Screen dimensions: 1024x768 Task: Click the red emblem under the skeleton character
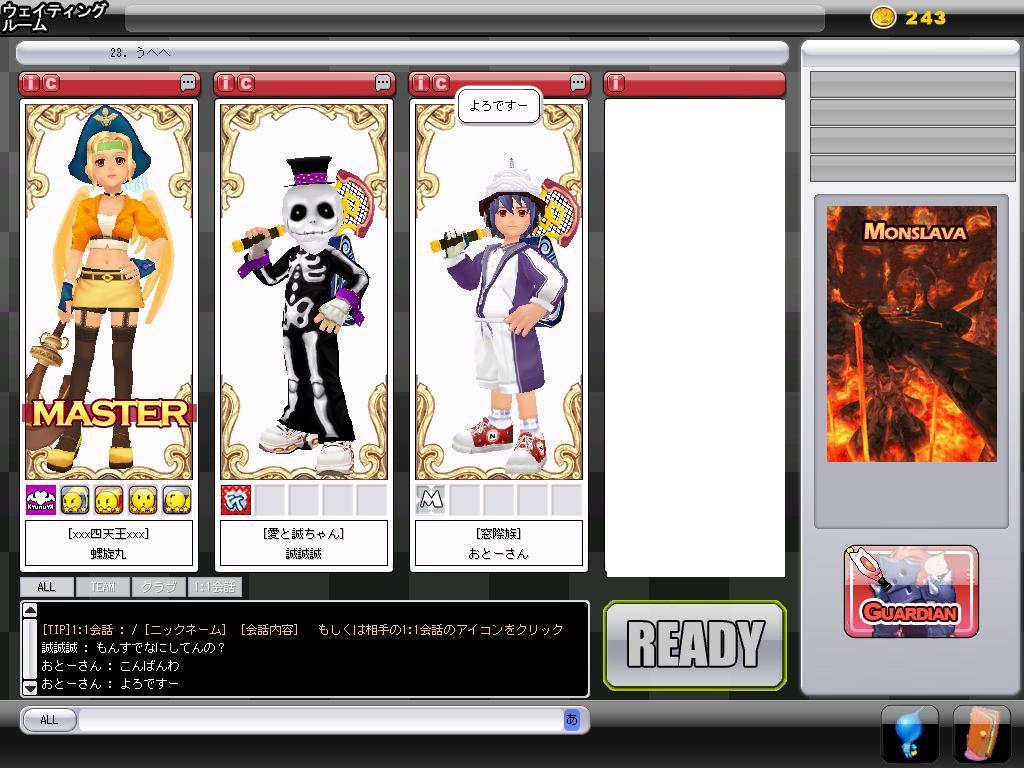tap(236, 500)
